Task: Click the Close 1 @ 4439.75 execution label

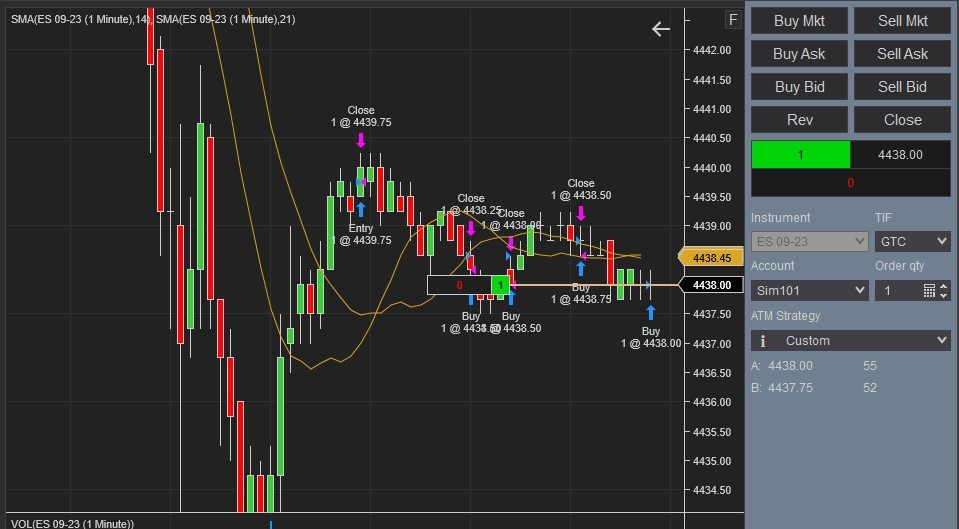Action: point(361,116)
